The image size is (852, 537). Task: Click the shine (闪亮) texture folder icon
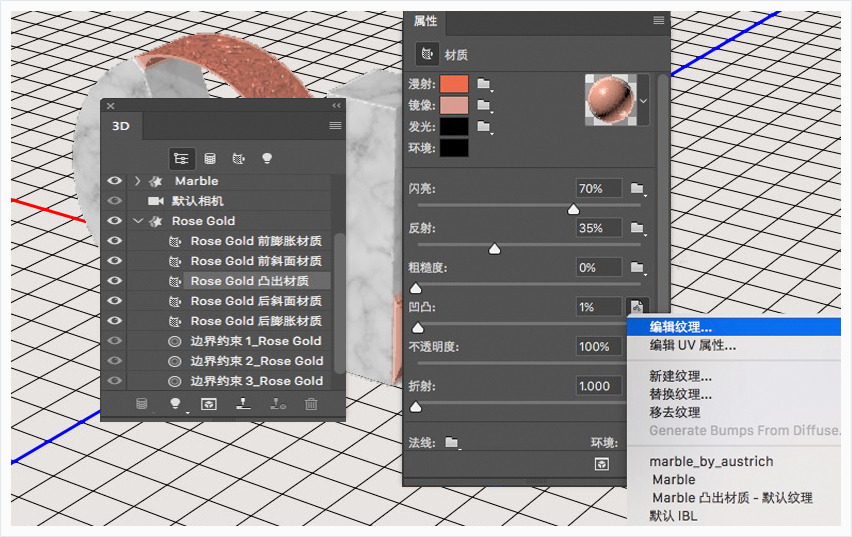tap(637, 189)
